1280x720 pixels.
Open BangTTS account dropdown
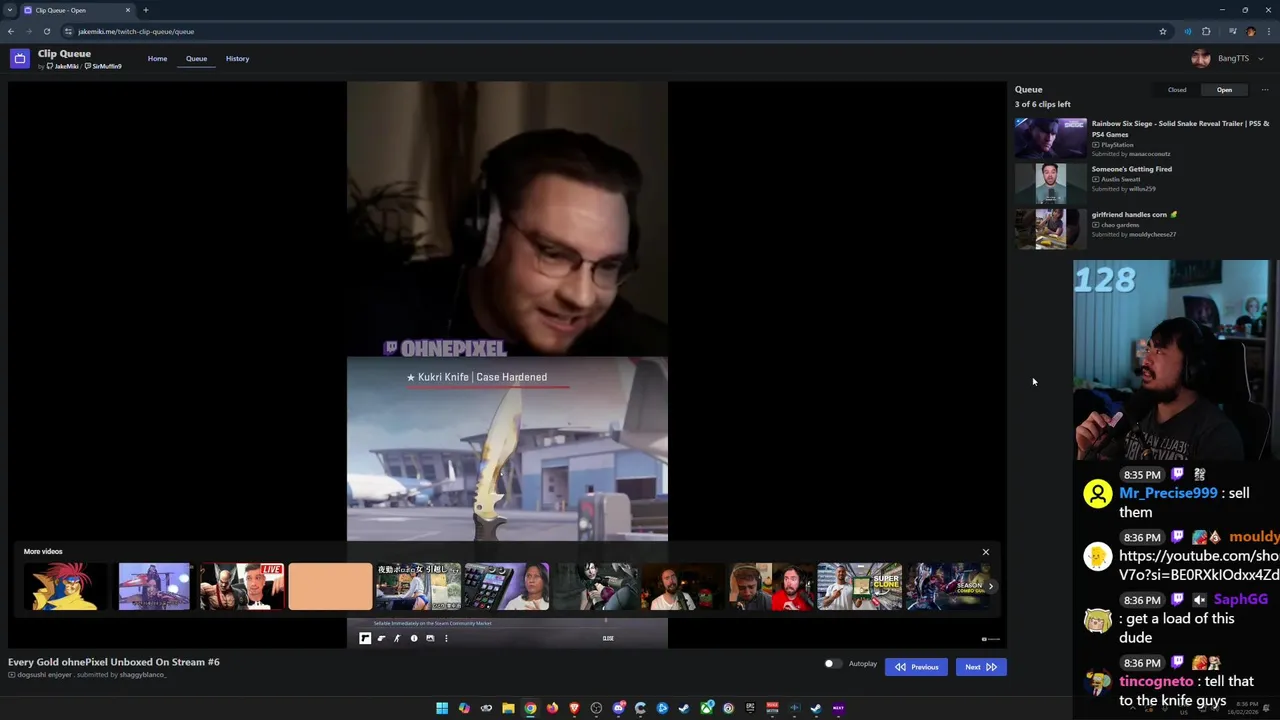1228,58
